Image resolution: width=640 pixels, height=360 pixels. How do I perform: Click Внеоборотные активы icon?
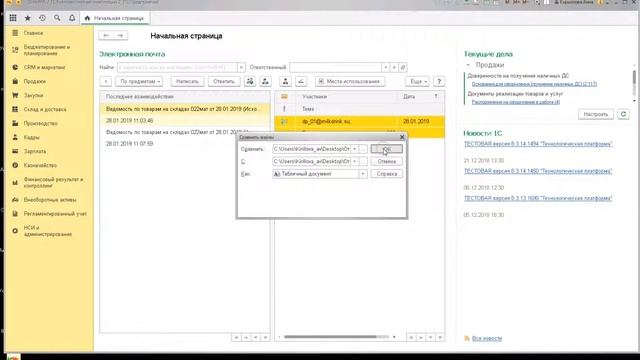click(x=15, y=200)
